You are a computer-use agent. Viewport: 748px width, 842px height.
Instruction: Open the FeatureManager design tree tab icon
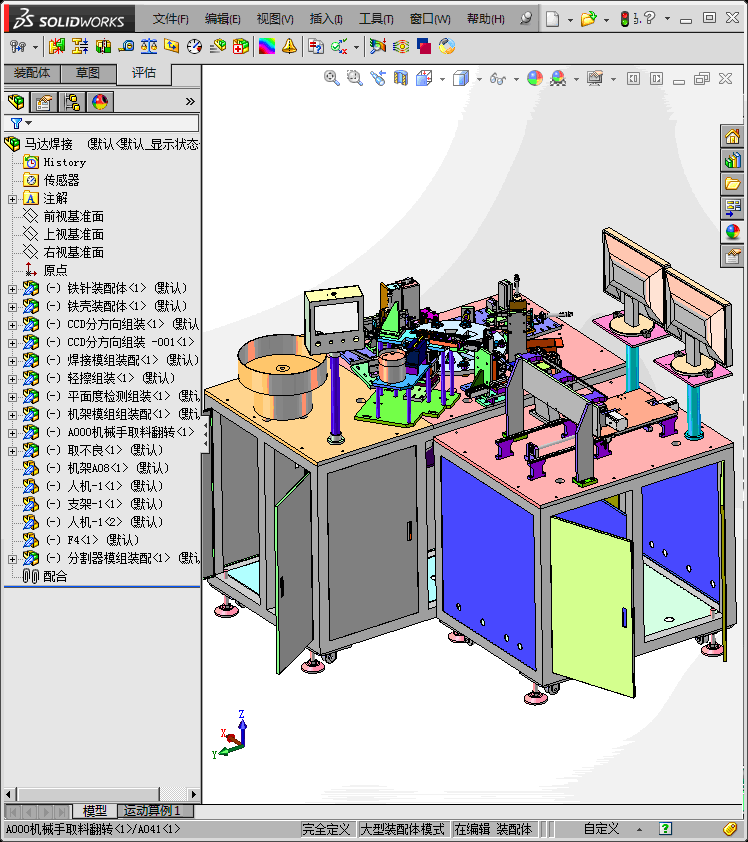tap(16, 101)
